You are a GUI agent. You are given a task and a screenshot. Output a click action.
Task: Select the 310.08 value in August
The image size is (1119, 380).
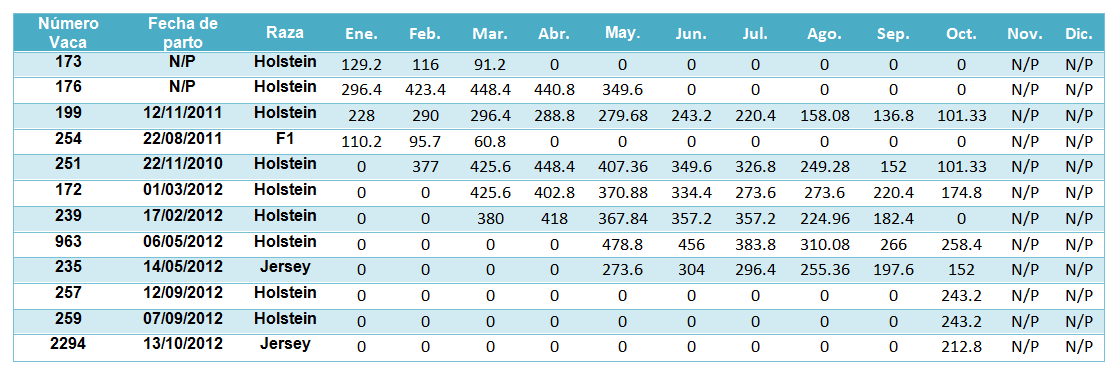824,245
